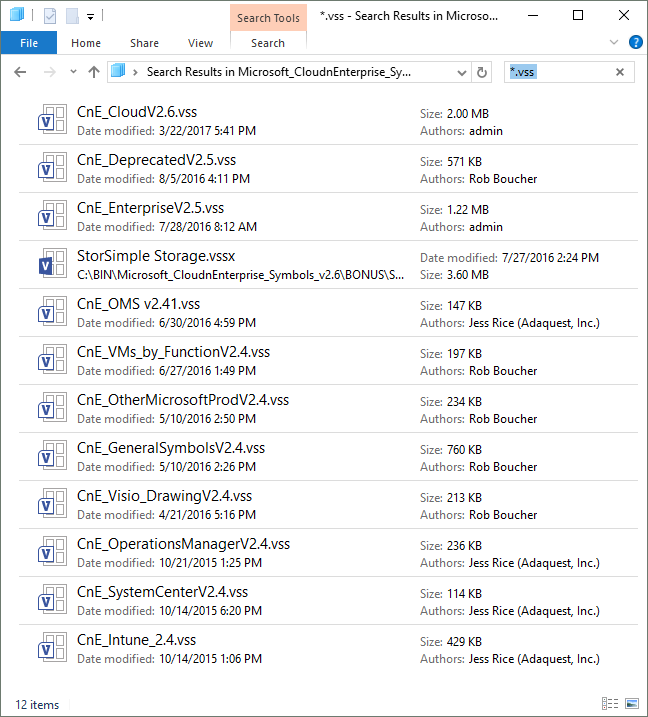Screen dimensions: 648x717
Task: Open the Home ribbon tab
Action: pos(86,43)
